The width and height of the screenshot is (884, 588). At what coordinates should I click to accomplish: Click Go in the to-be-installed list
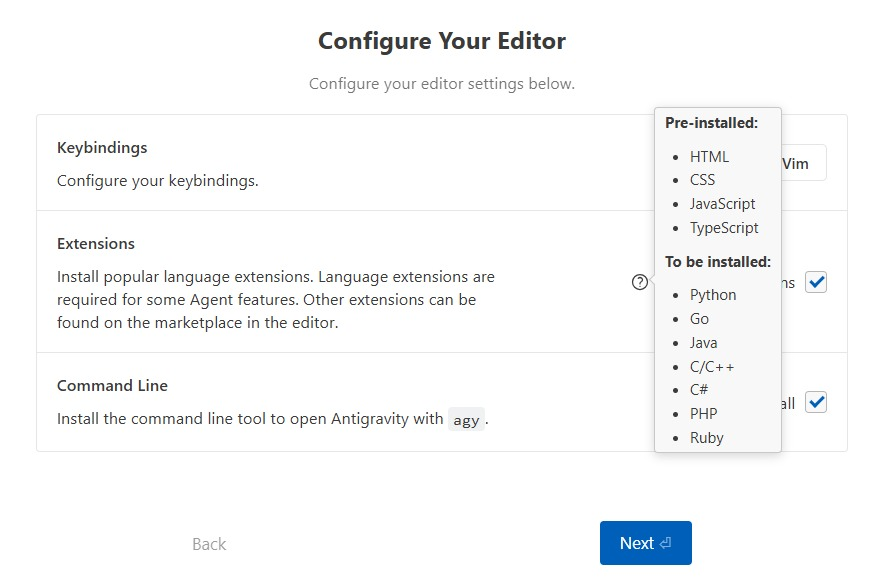[699, 319]
